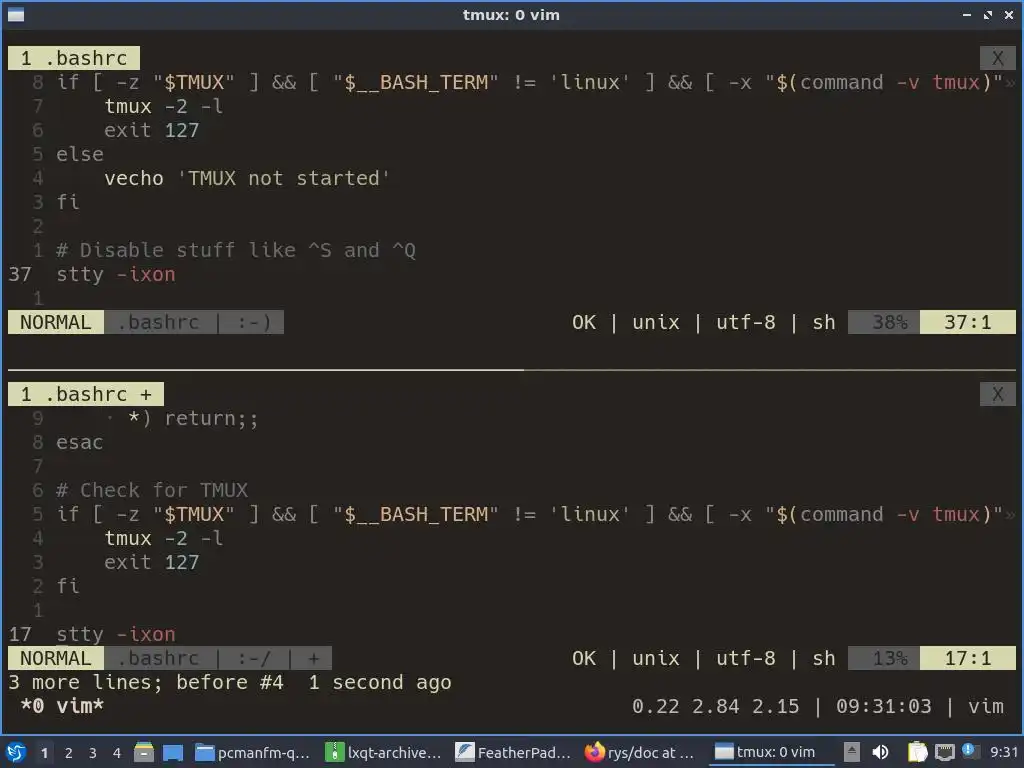1024x768 pixels.
Task: Click the 'esac' line in lower pane
Action: pos(80,443)
